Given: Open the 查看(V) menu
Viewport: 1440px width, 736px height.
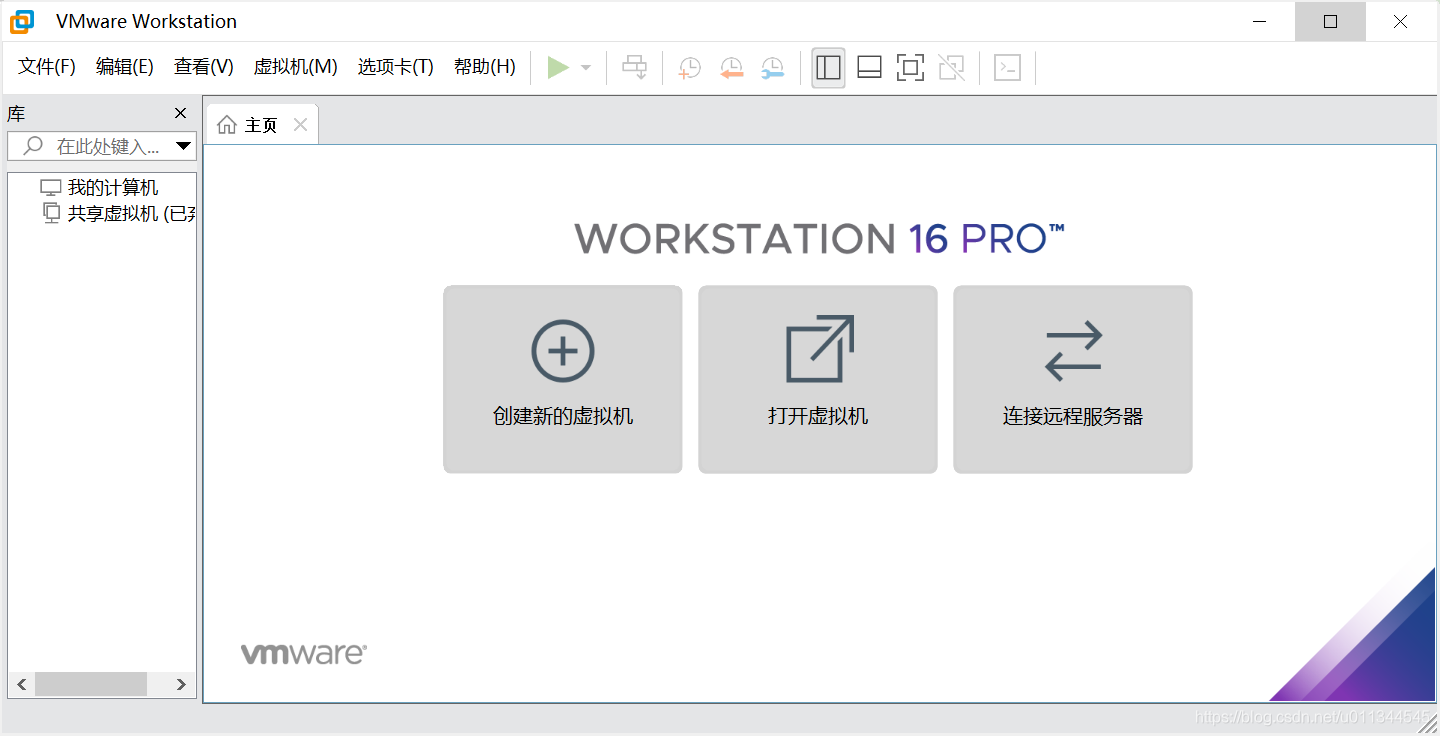Looking at the screenshot, I should click(x=204, y=67).
